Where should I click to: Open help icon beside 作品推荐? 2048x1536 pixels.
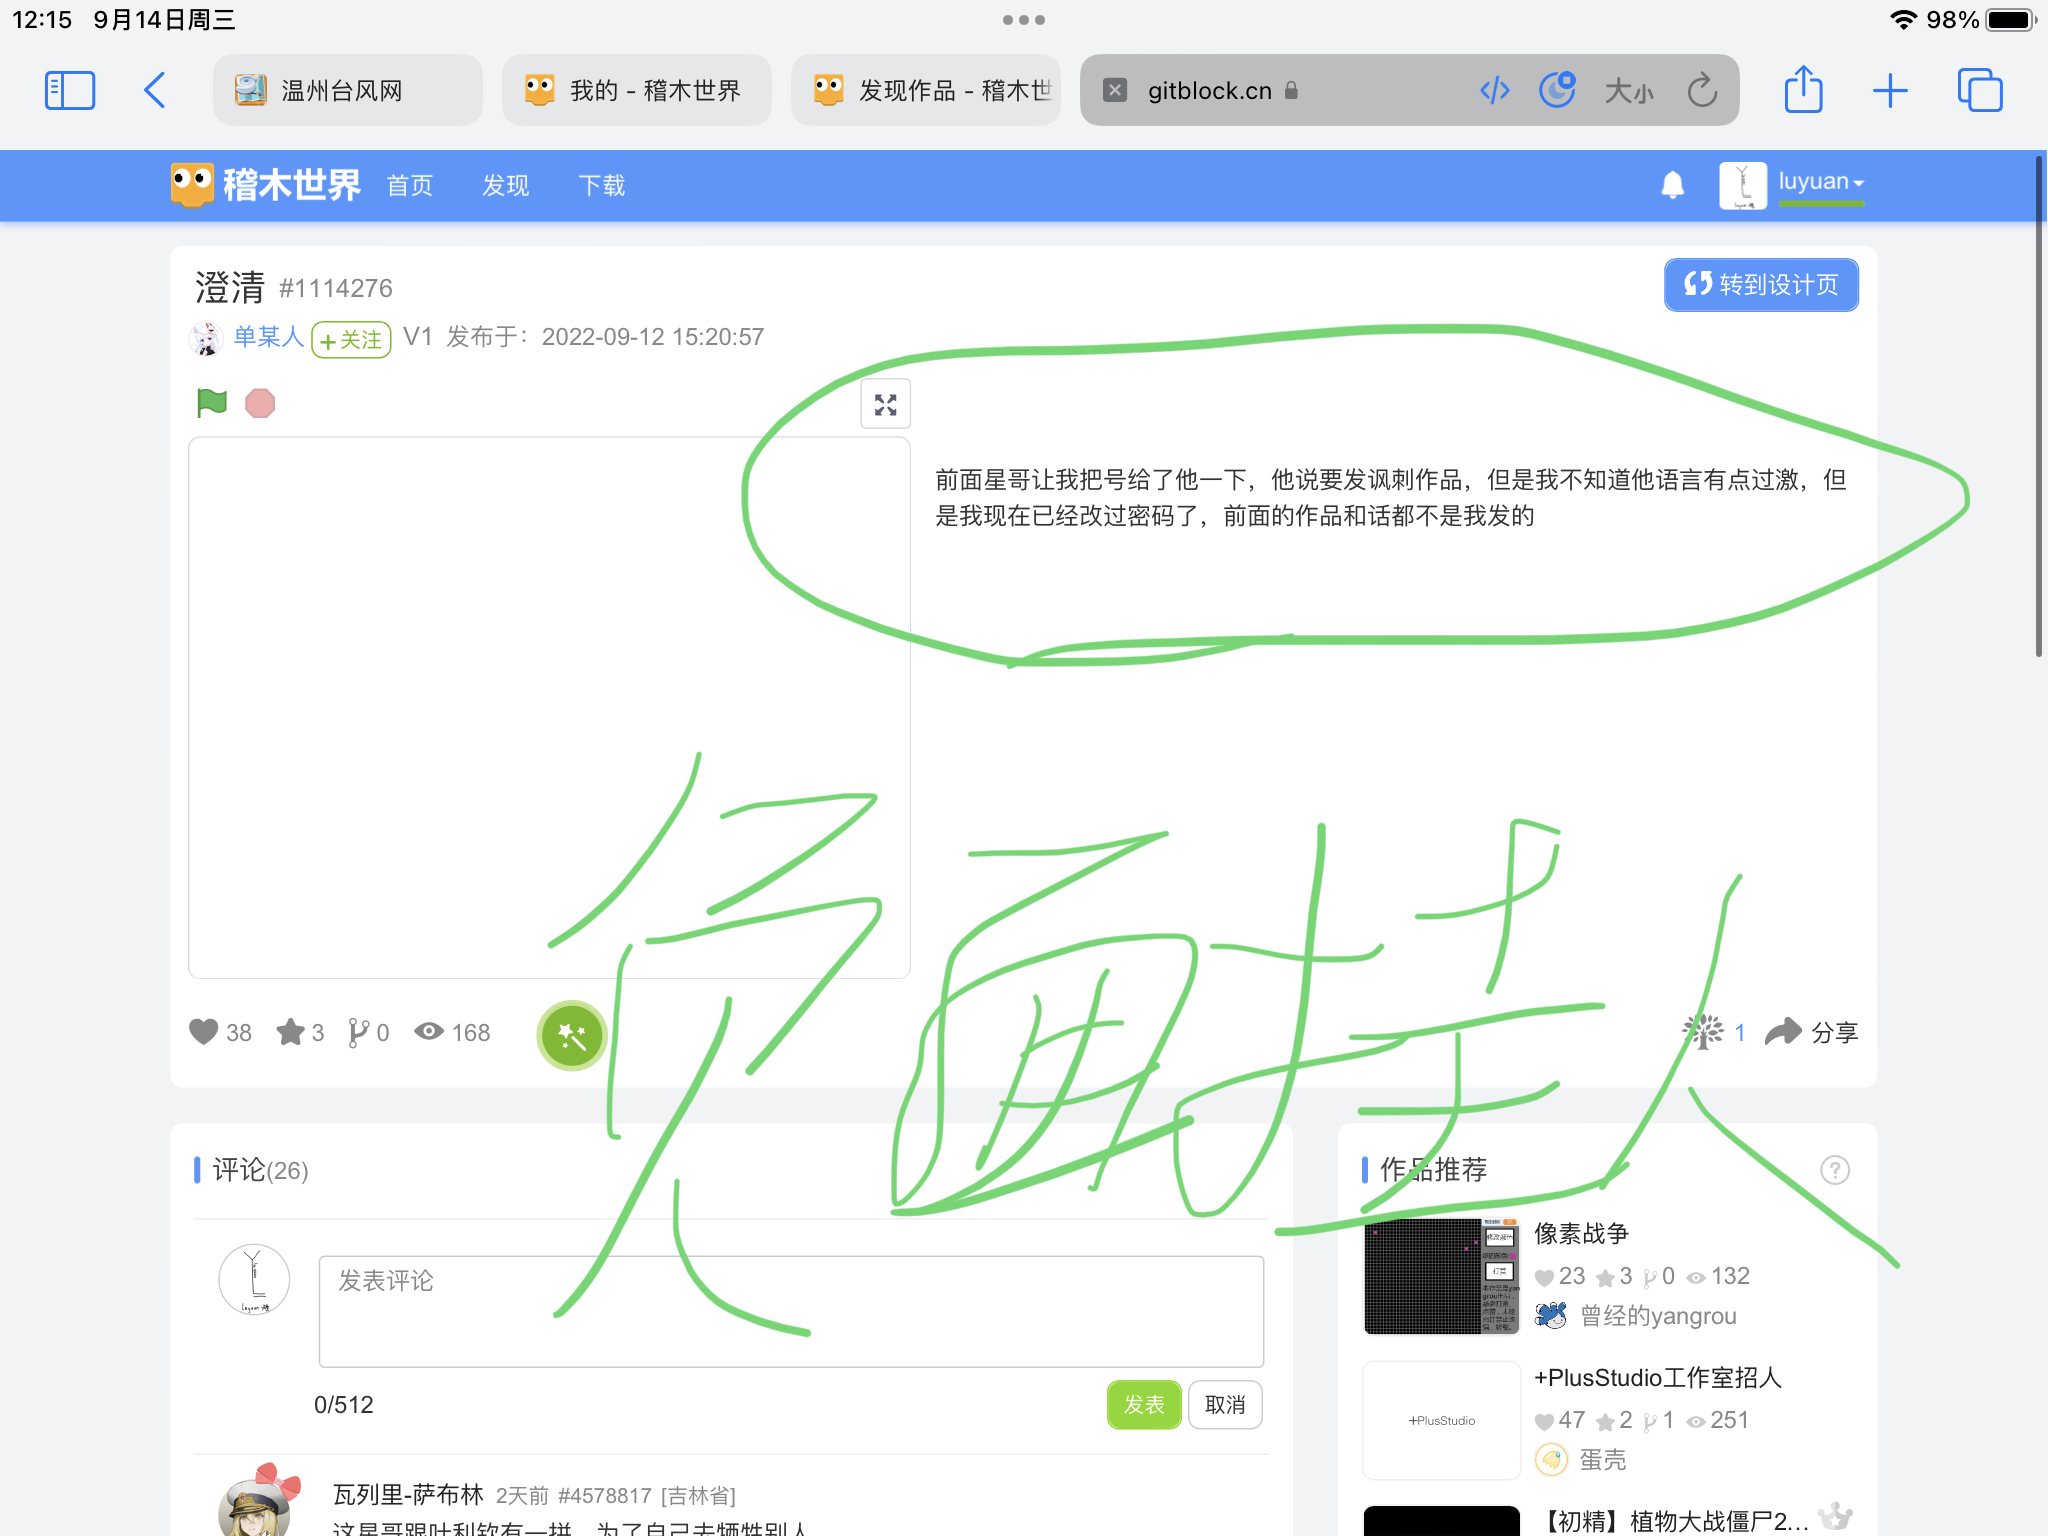[1835, 1170]
